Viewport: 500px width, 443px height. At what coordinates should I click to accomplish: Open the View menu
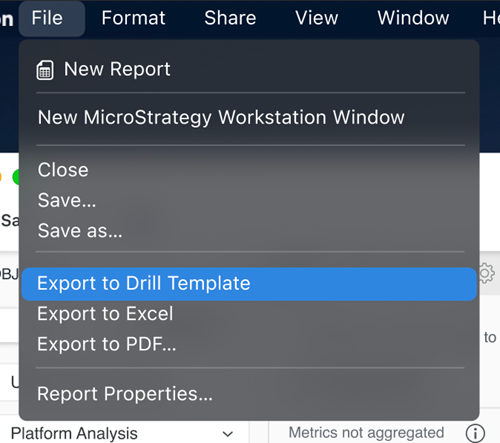317,18
